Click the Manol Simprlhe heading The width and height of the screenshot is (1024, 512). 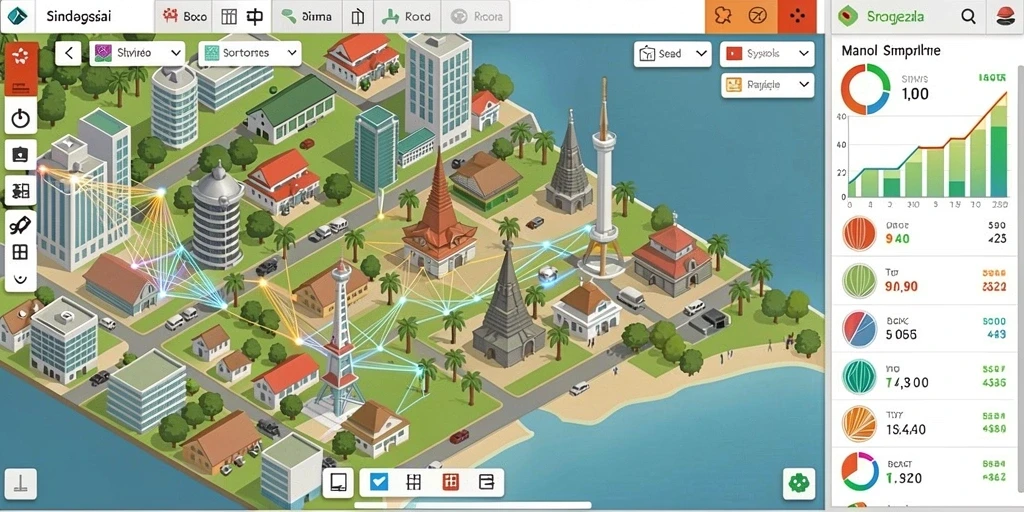pyautogui.click(x=891, y=50)
